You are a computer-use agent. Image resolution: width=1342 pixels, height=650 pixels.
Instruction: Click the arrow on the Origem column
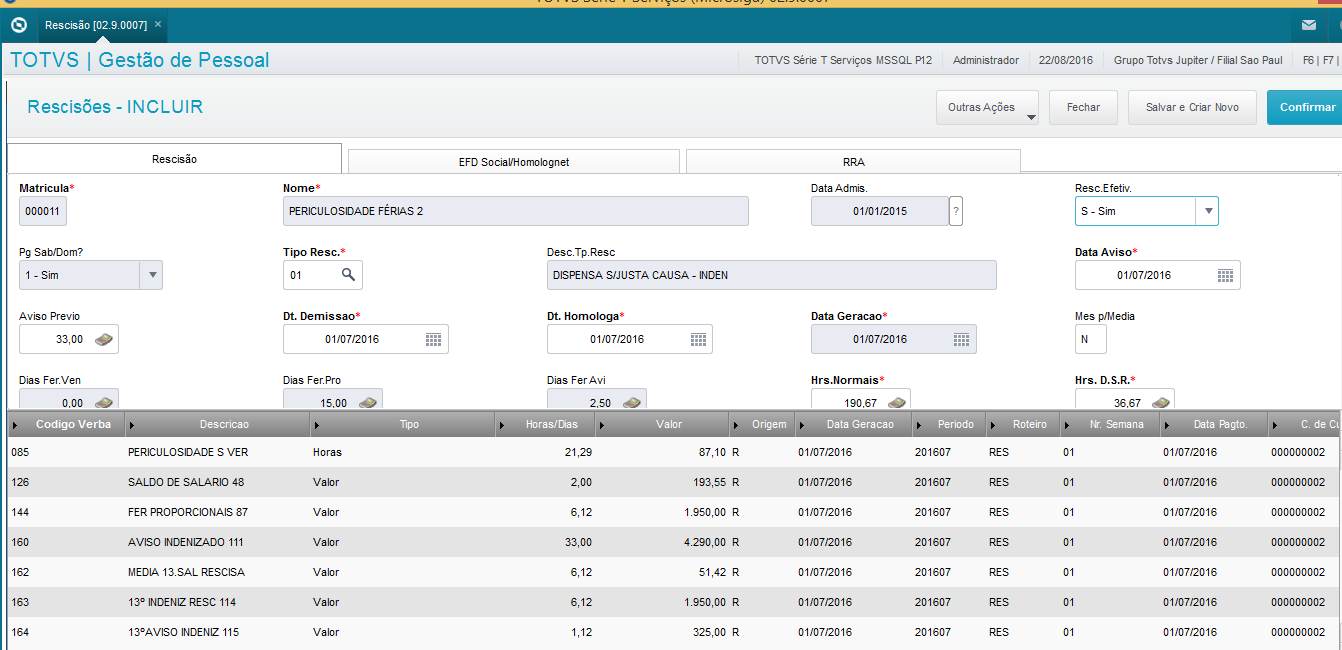(736, 425)
